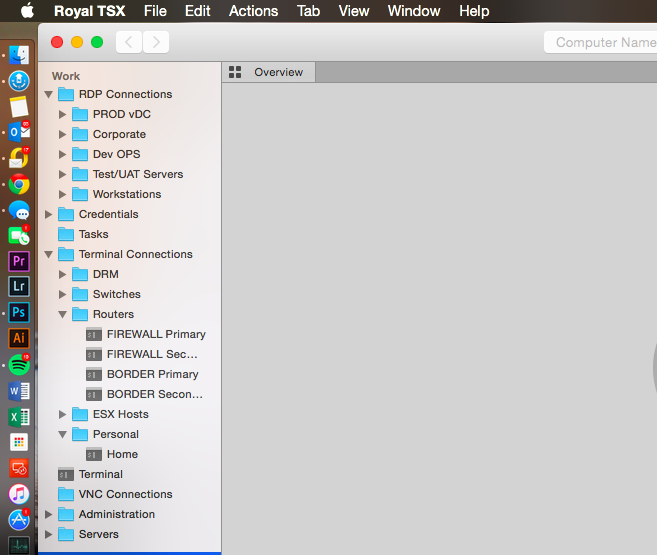Open the blue circular arrow dock icon
Screen dimensions: 657x555
19,81
